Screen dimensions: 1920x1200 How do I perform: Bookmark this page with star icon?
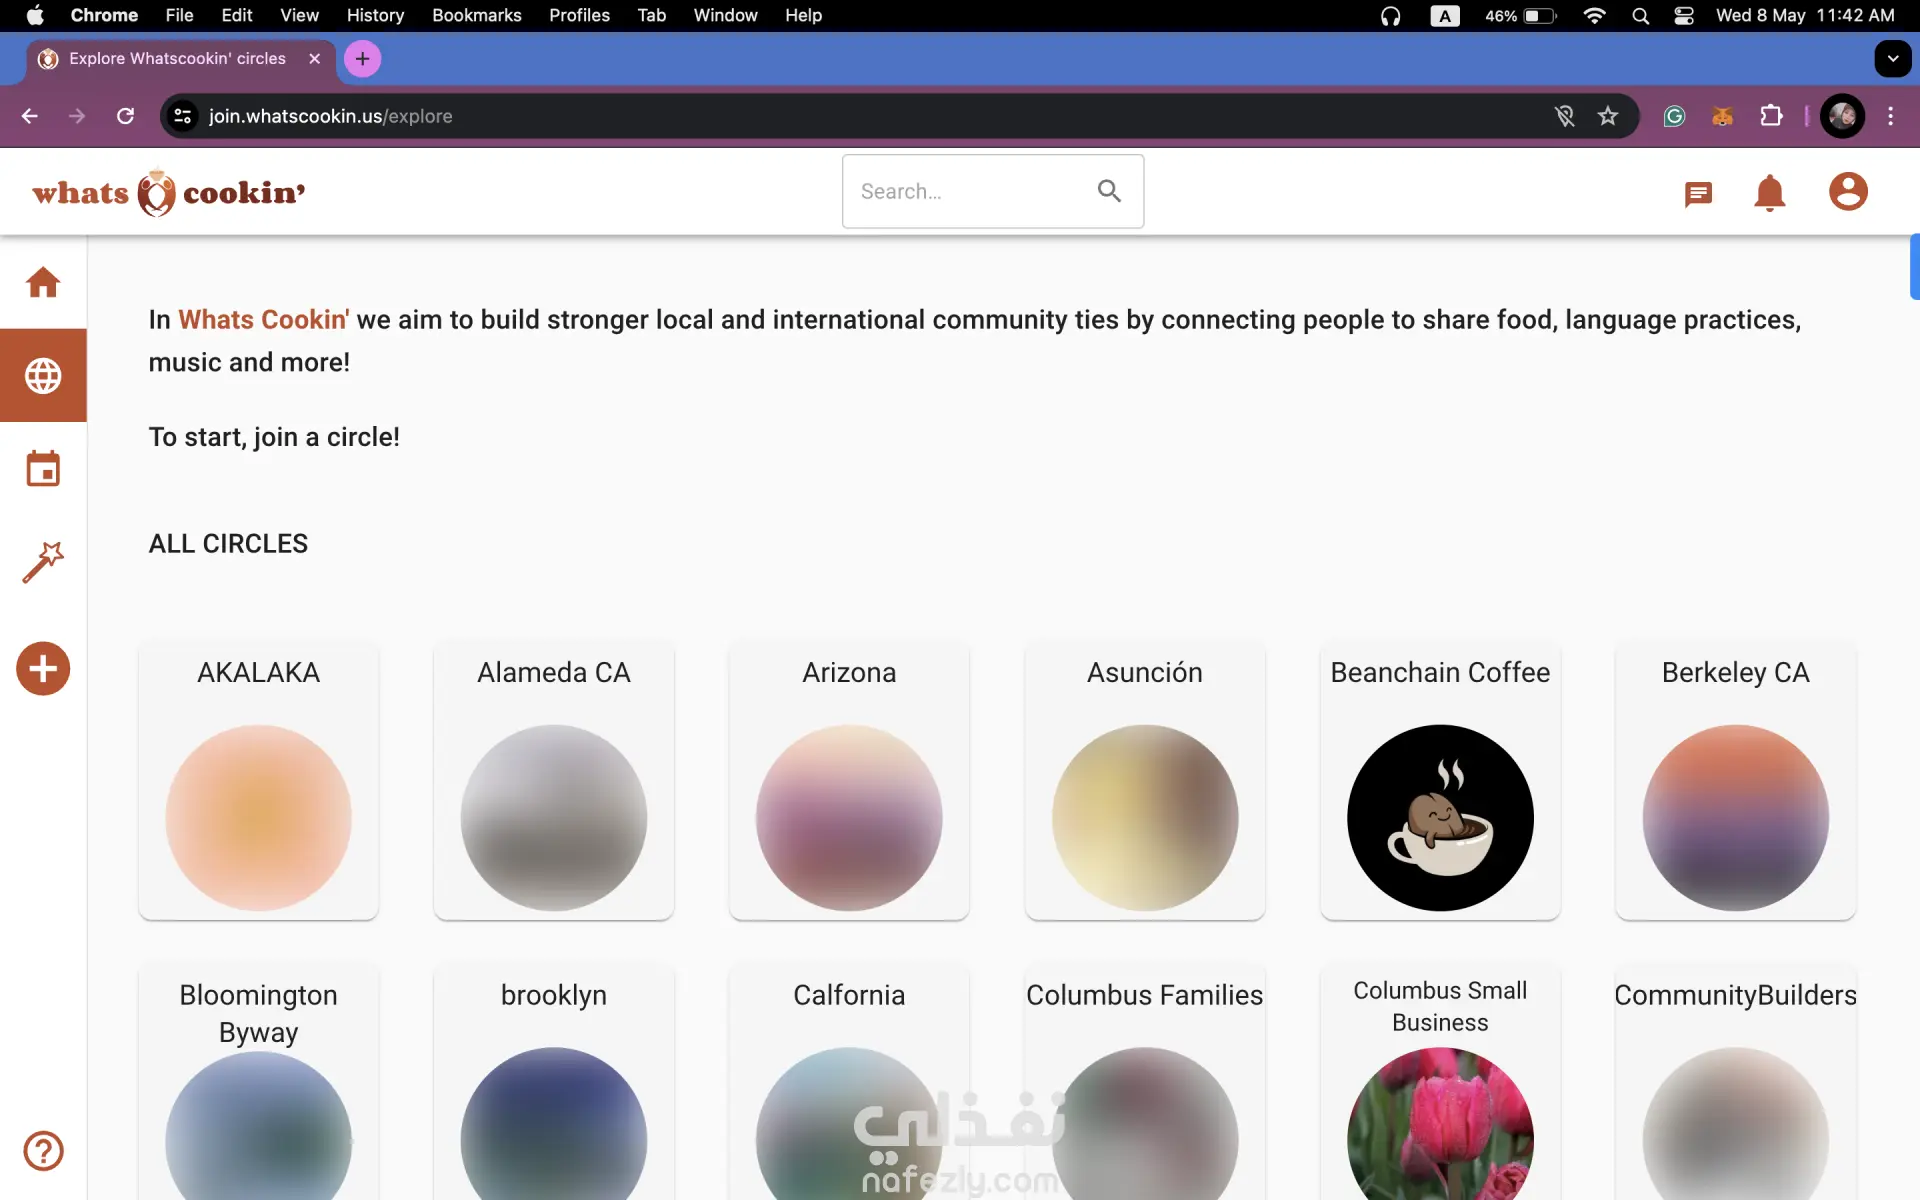tap(1608, 116)
